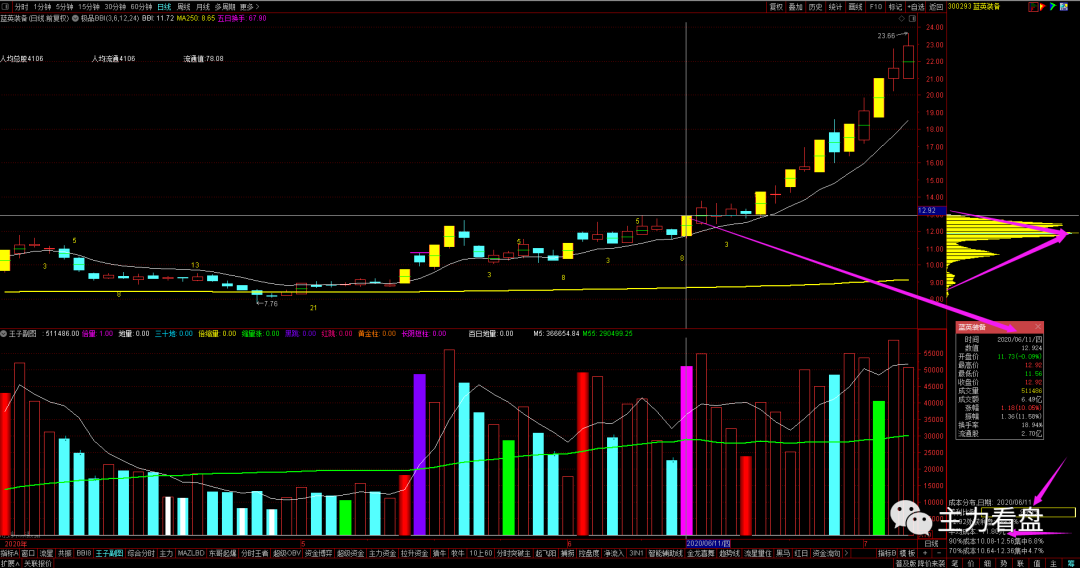Select the 净流入 indicator tab
The width and height of the screenshot is (1080, 568).
pyautogui.click(x=613, y=554)
